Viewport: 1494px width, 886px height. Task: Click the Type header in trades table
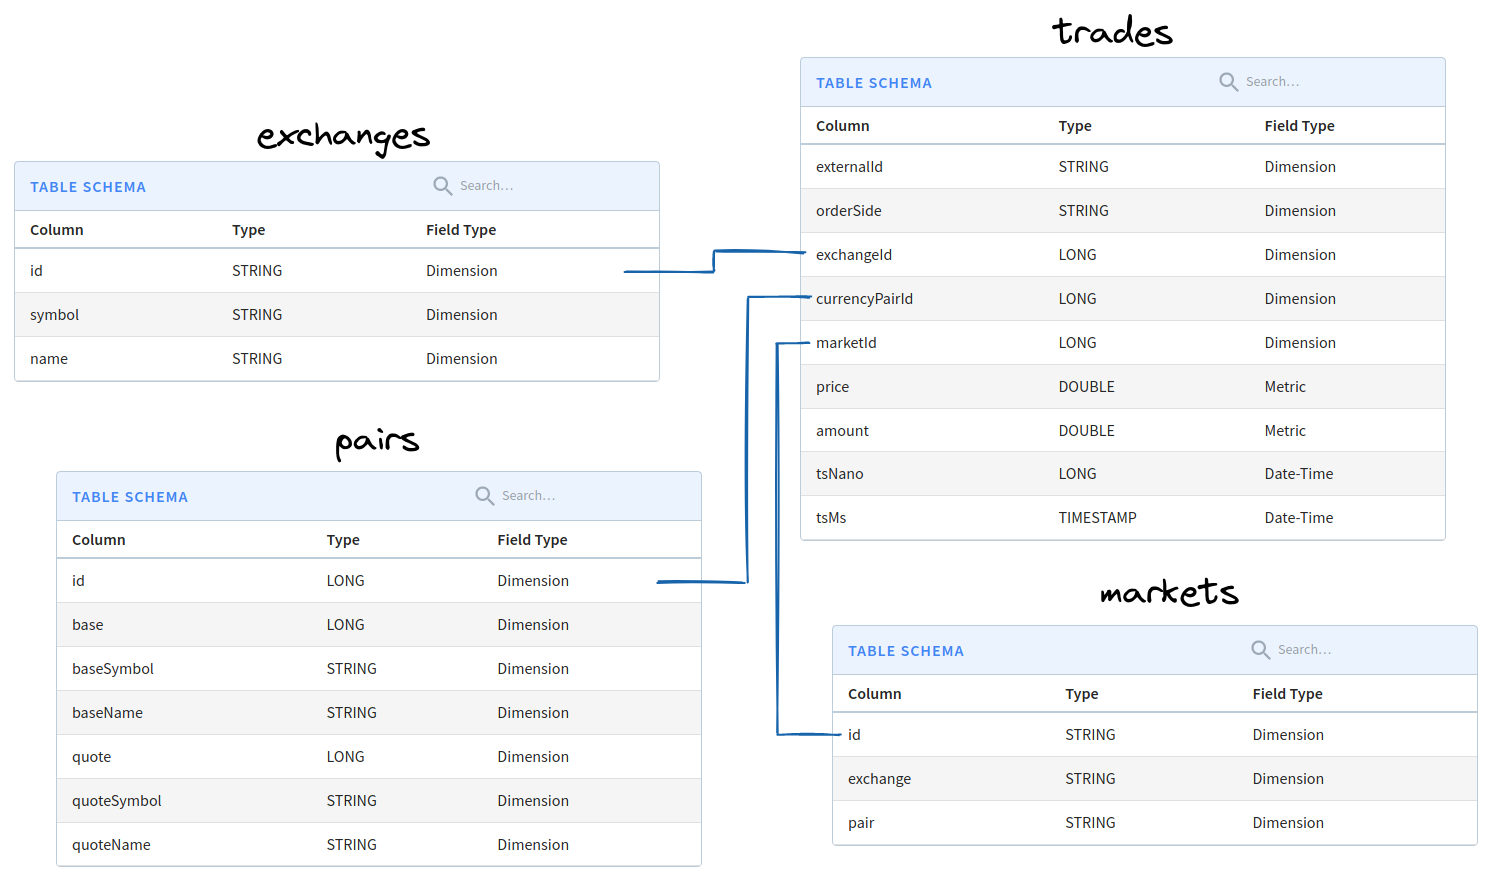(x=1075, y=126)
